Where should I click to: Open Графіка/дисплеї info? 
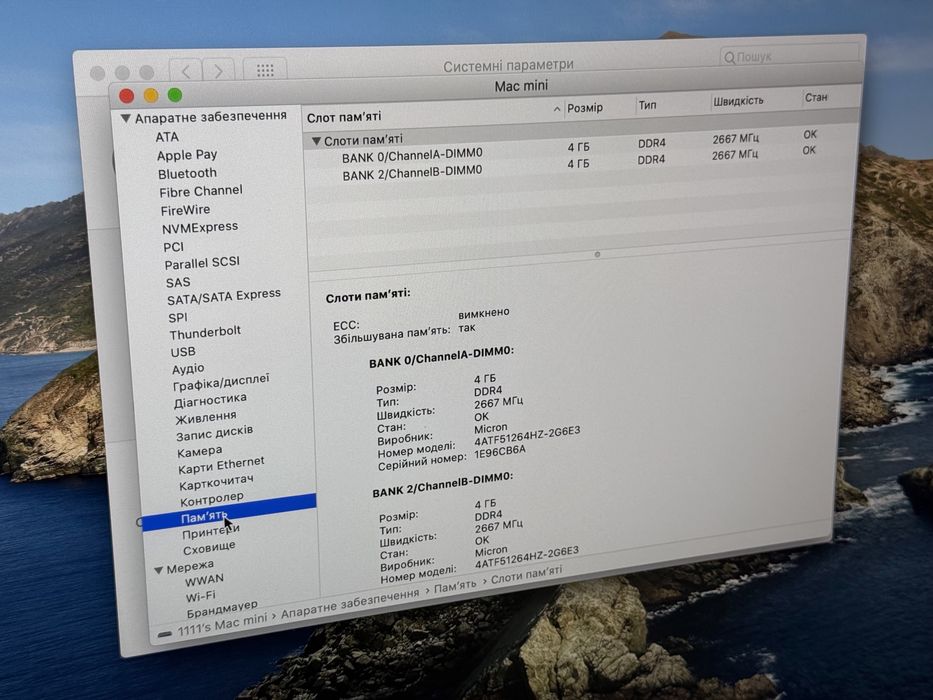[221, 382]
